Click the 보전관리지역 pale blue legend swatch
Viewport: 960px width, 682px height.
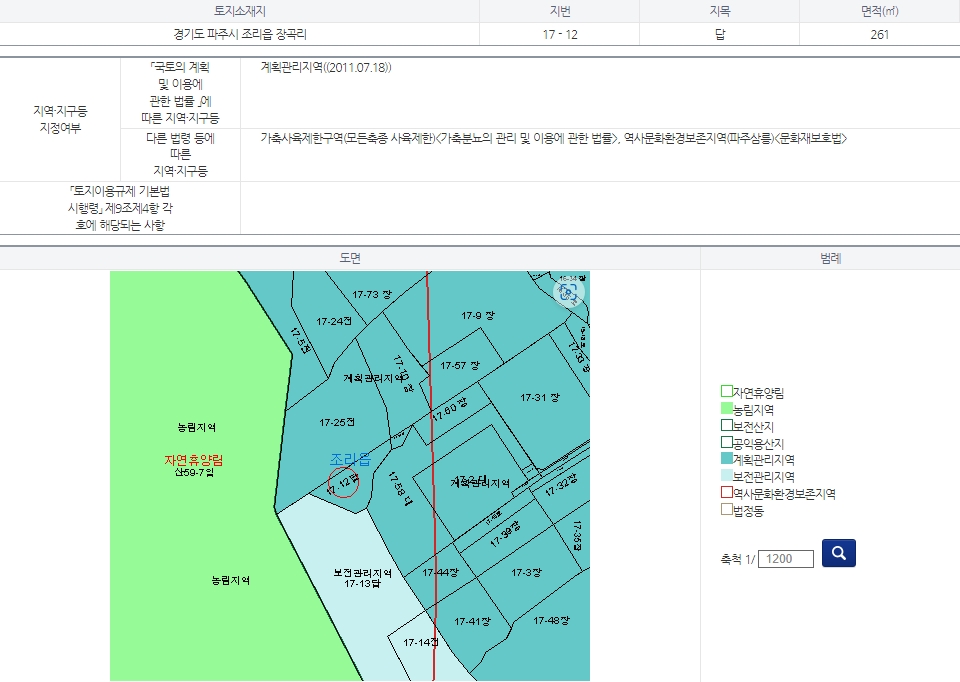pyautogui.click(x=727, y=476)
